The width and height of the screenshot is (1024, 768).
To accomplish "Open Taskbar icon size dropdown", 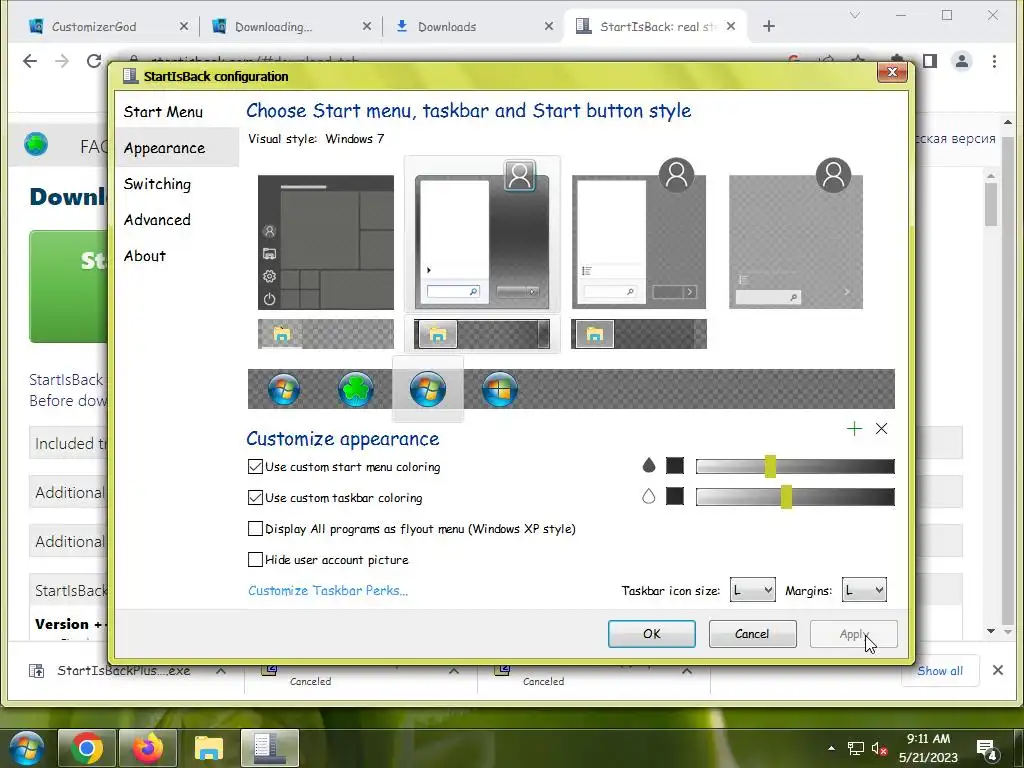I will (752, 590).
